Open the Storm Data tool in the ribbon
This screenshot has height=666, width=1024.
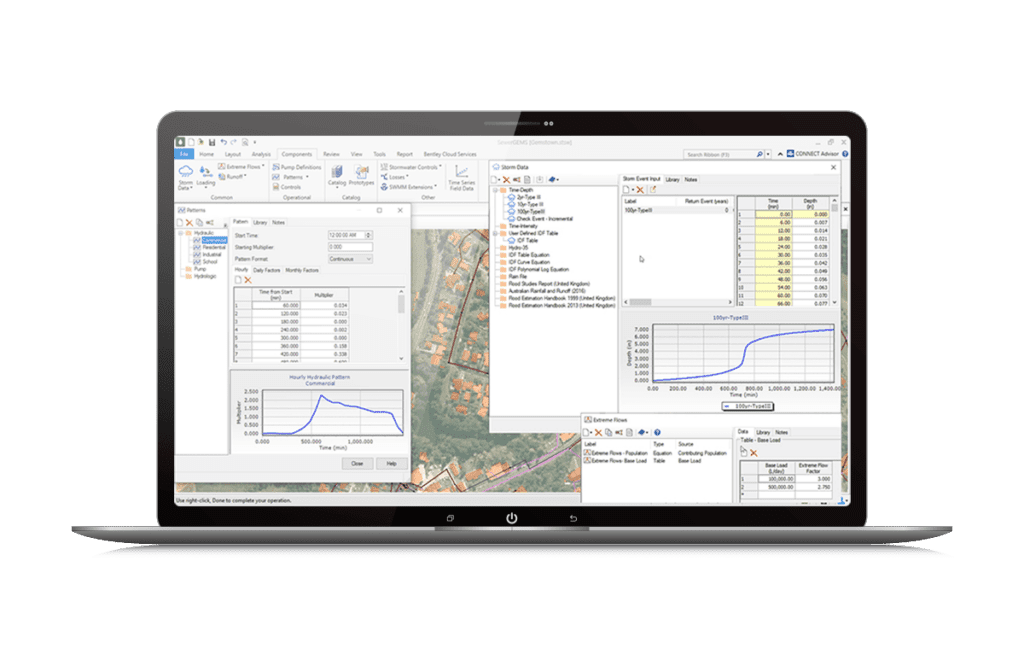(x=186, y=172)
